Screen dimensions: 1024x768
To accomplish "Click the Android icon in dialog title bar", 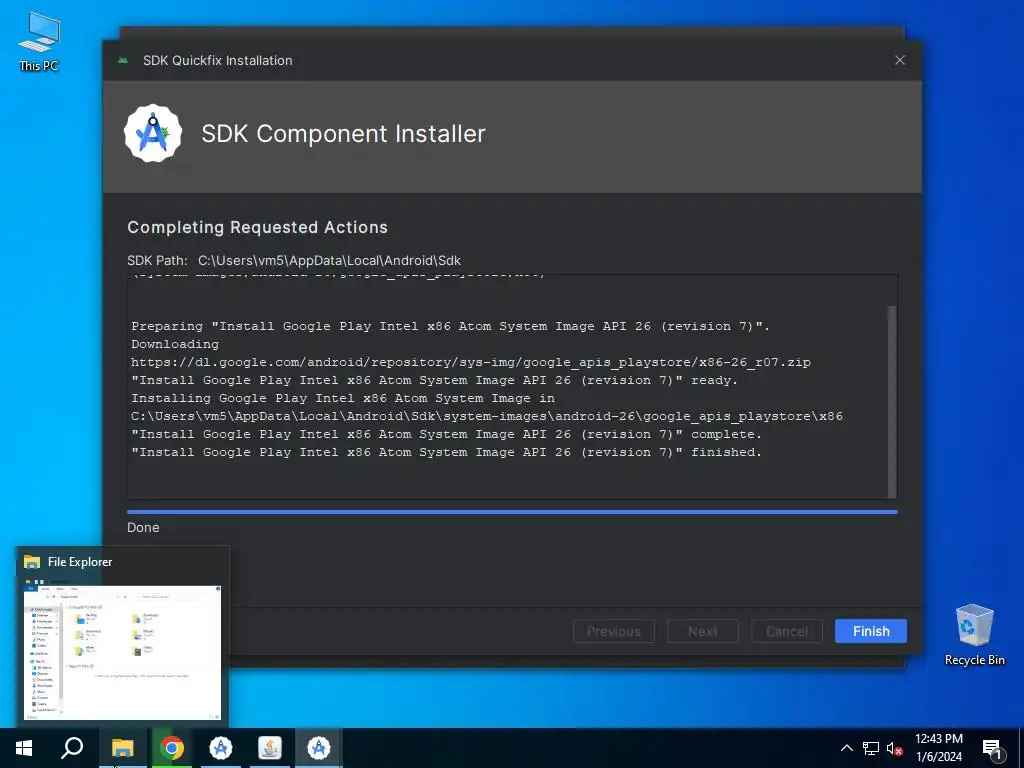I will (122, 60).
